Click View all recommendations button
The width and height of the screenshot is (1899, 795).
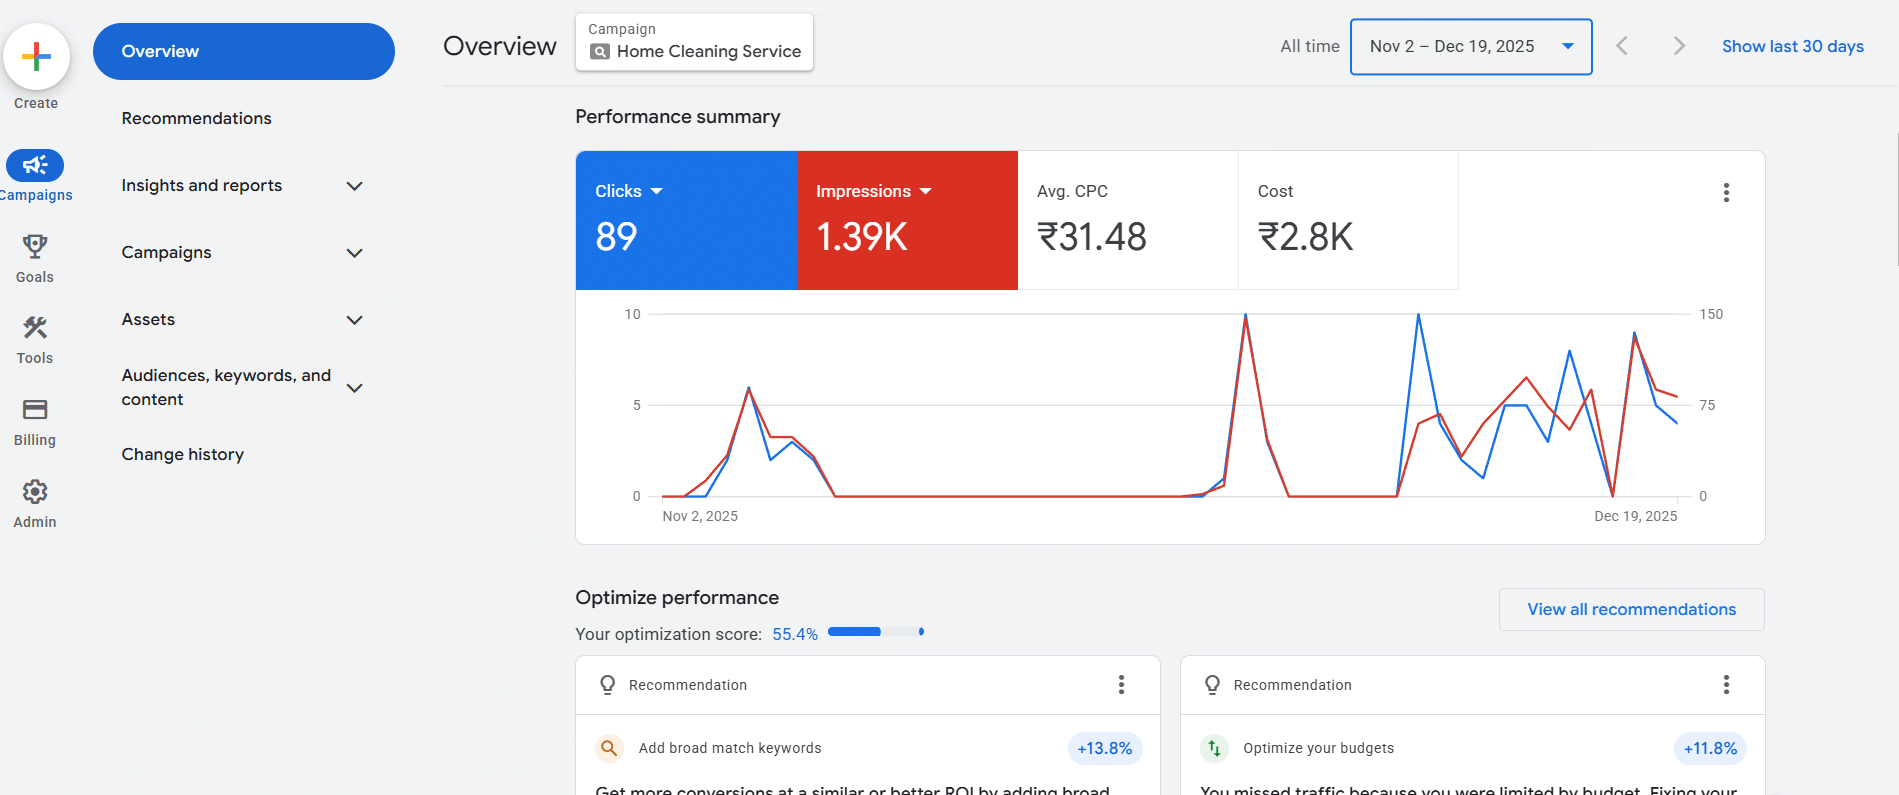1631,610
